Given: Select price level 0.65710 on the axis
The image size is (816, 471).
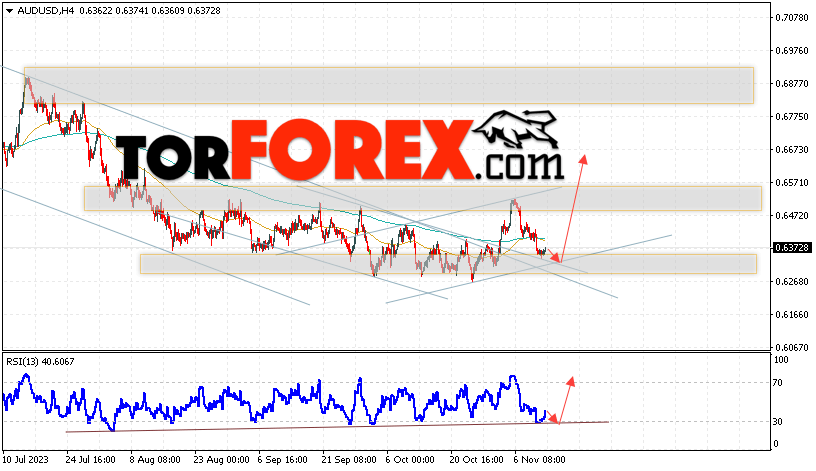Looking at the screenshot, I should point(792,183).
